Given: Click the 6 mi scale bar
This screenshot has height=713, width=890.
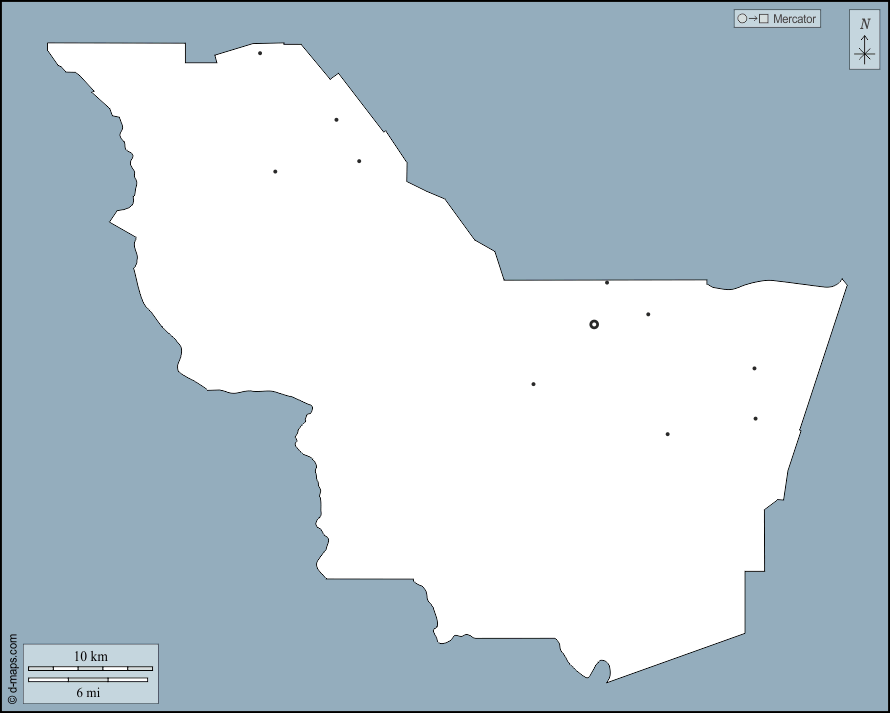Looking at the screenshot, I should [x=88, y=680].
